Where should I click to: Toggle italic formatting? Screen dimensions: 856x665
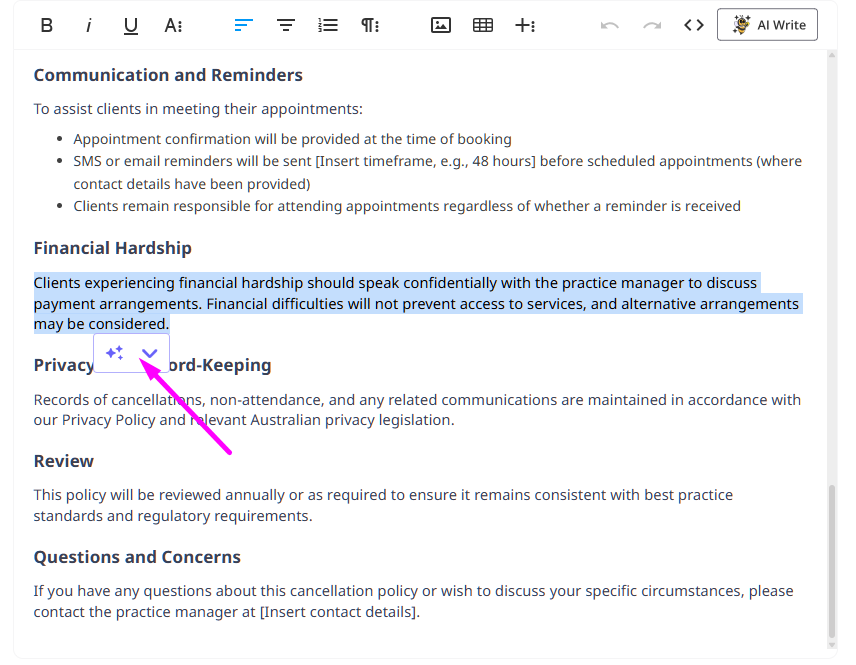89,25
